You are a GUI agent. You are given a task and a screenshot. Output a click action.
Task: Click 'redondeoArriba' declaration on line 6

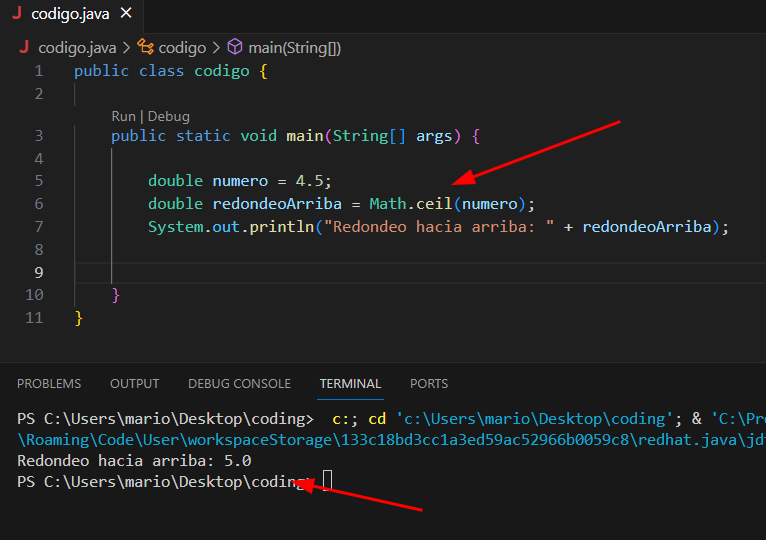[277, 204]
